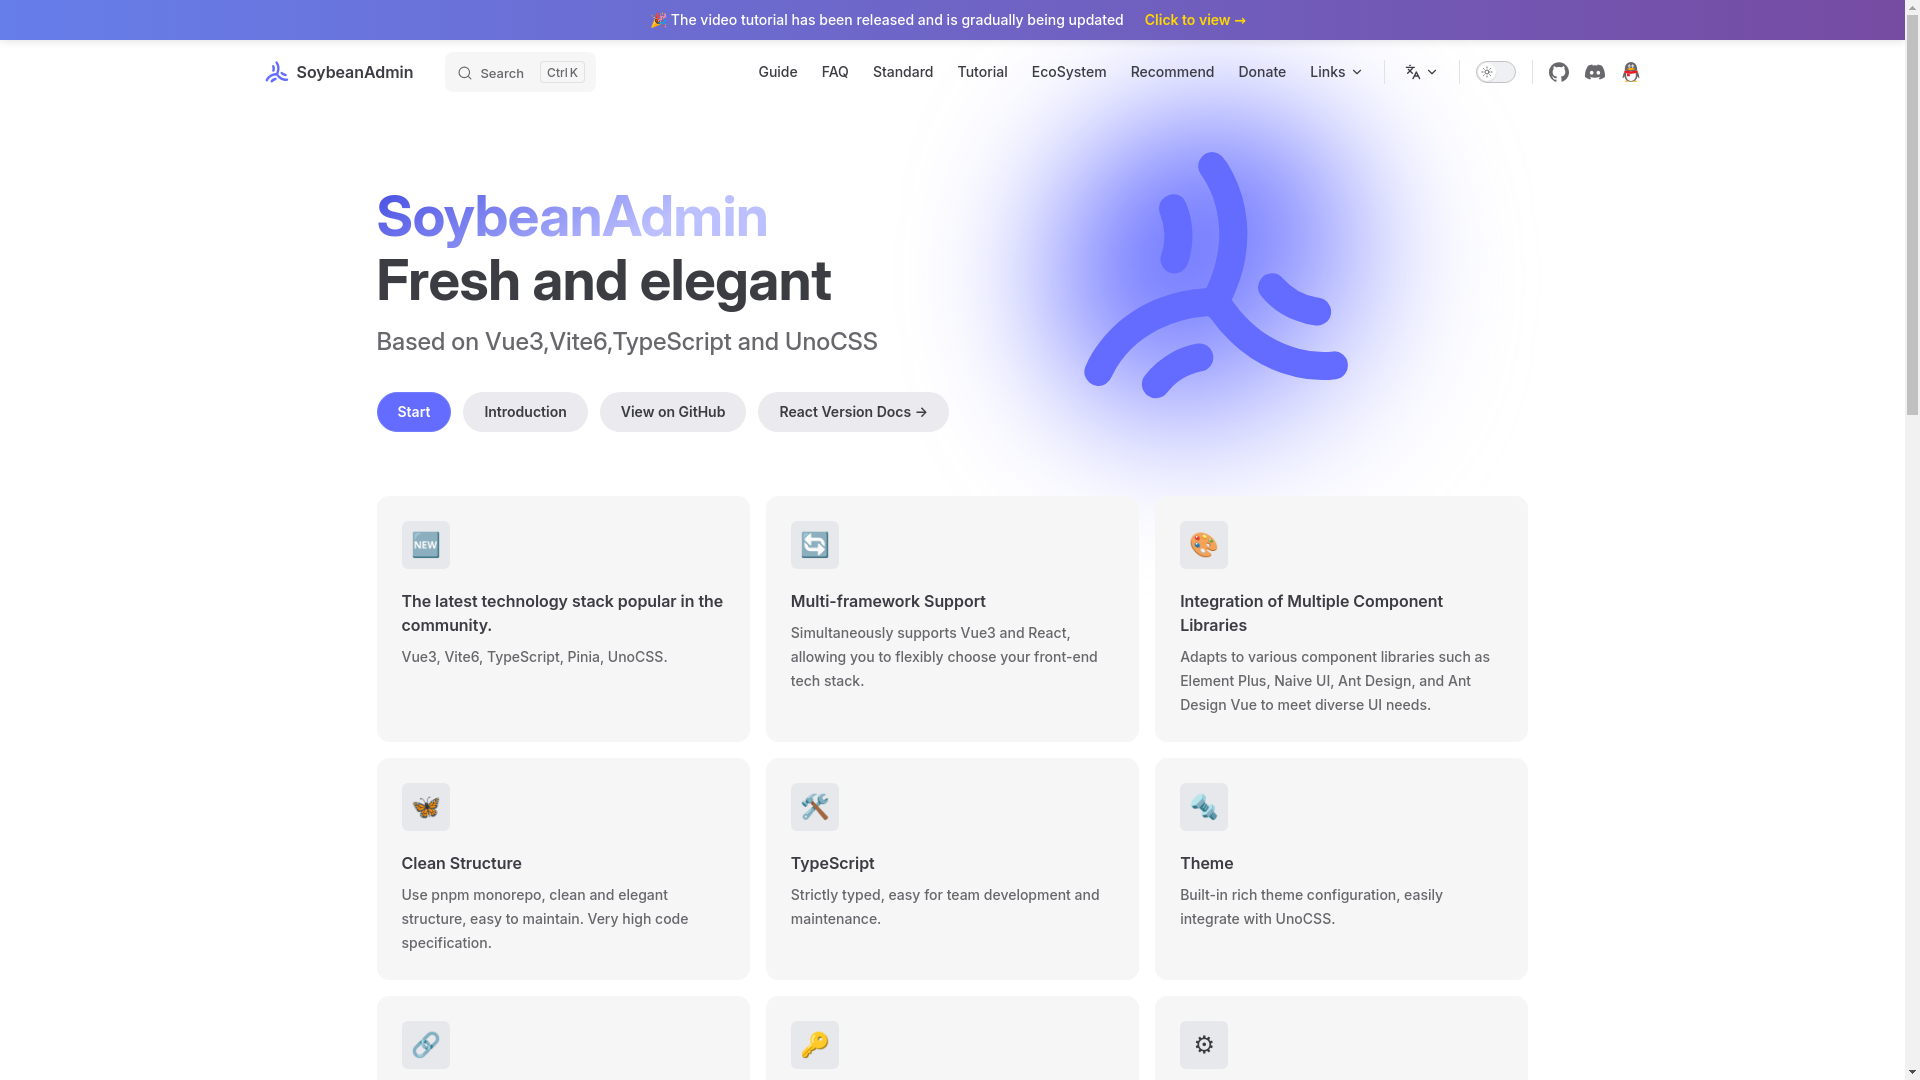Open the Tutorial nav item
Screen dimensions: 1920x1080
(982, 72)
